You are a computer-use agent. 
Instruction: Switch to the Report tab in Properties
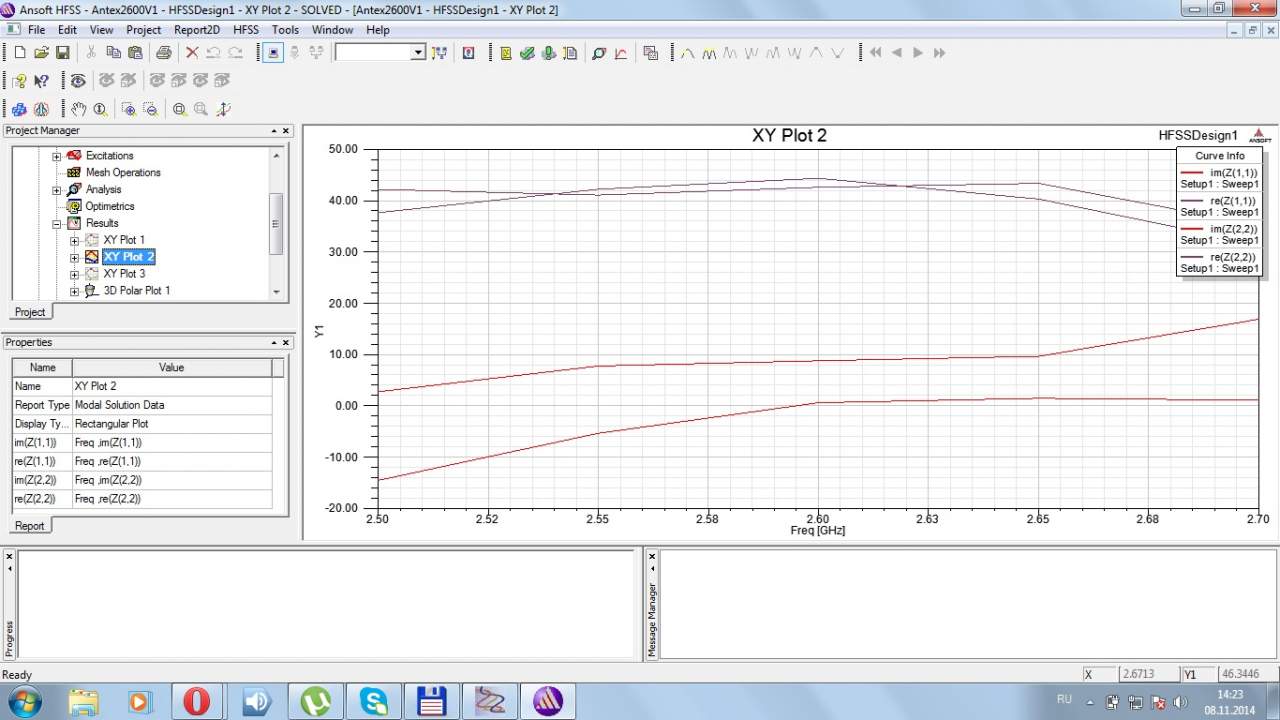click(x=30, y=526)
